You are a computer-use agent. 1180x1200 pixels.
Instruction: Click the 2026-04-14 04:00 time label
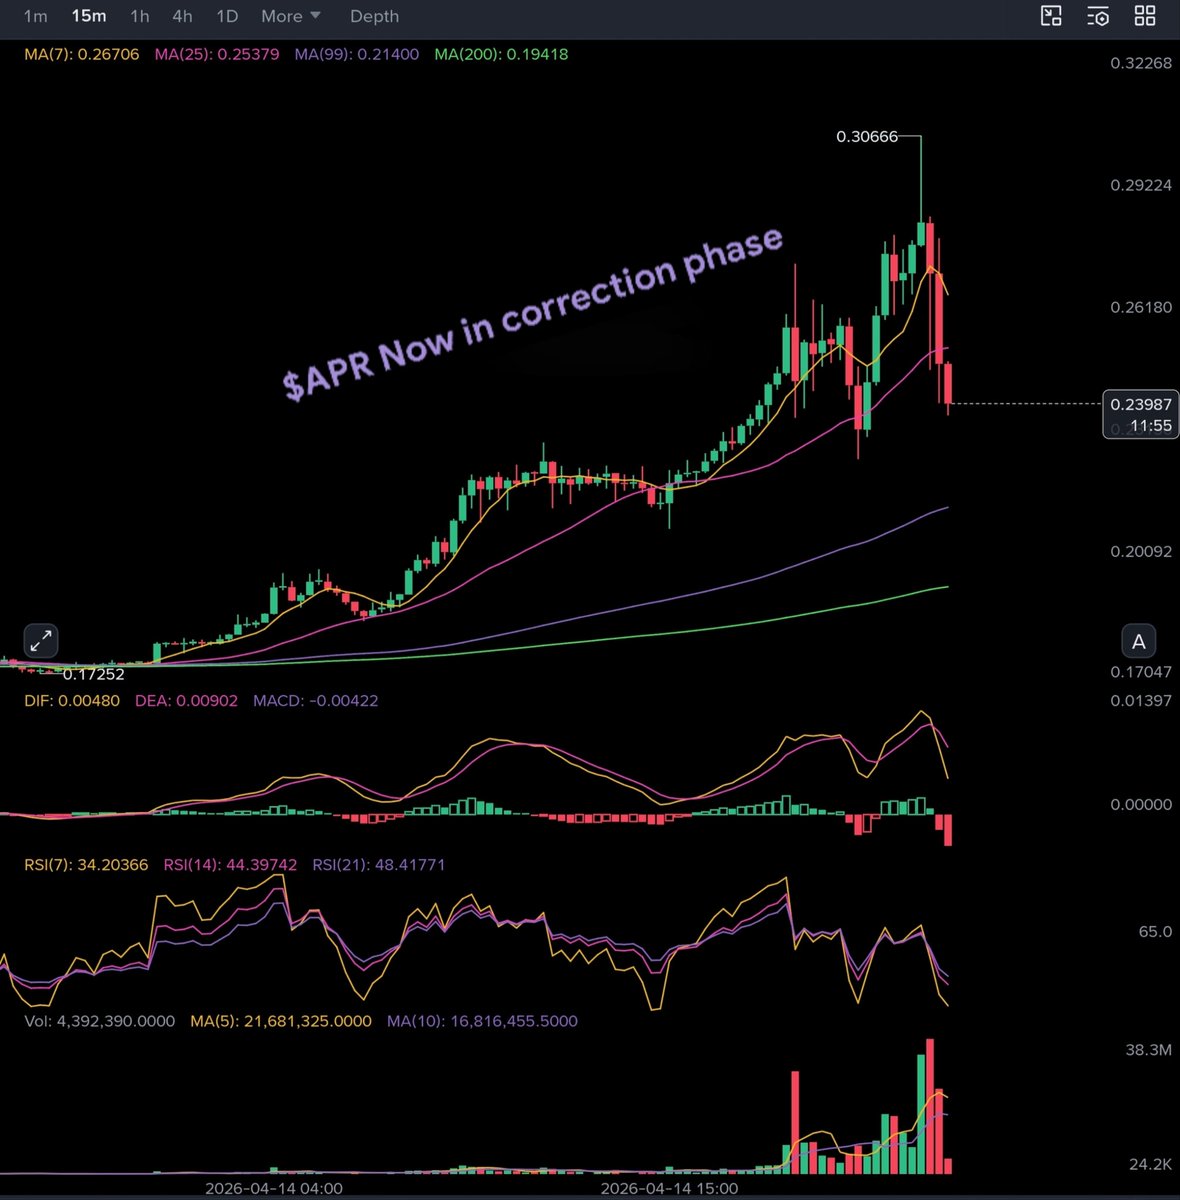274,1189
